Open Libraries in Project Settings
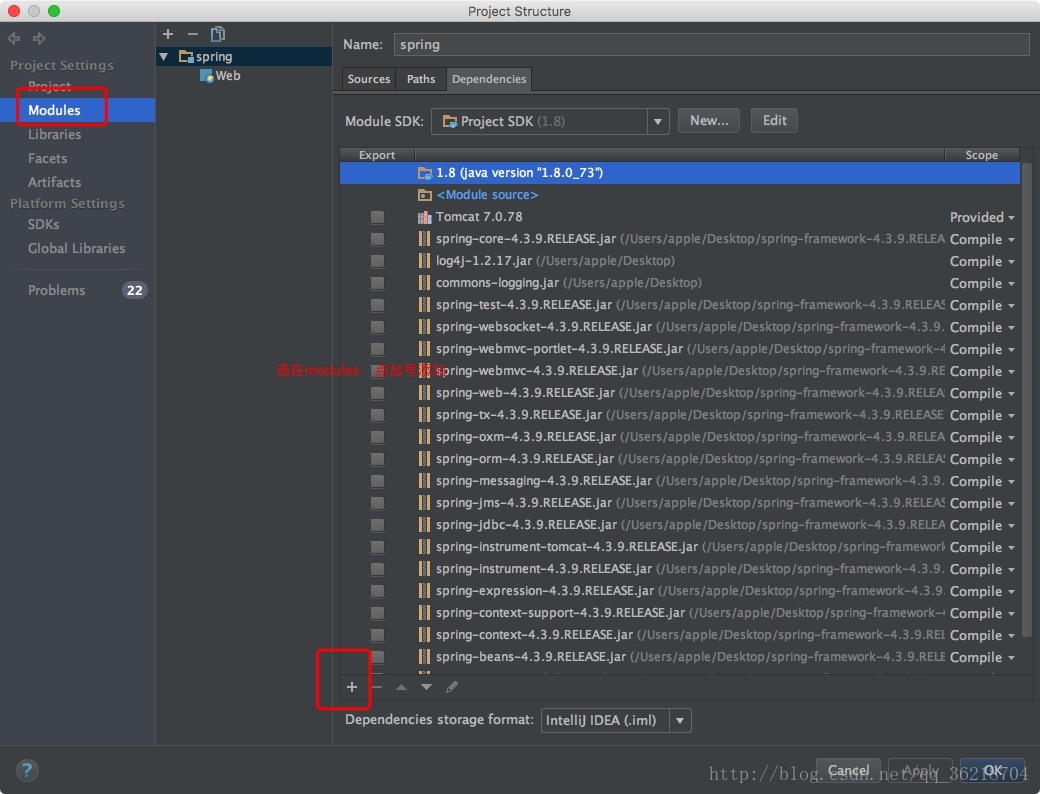Viewport: 1040px width, 794px height. [x=54, y=134]
